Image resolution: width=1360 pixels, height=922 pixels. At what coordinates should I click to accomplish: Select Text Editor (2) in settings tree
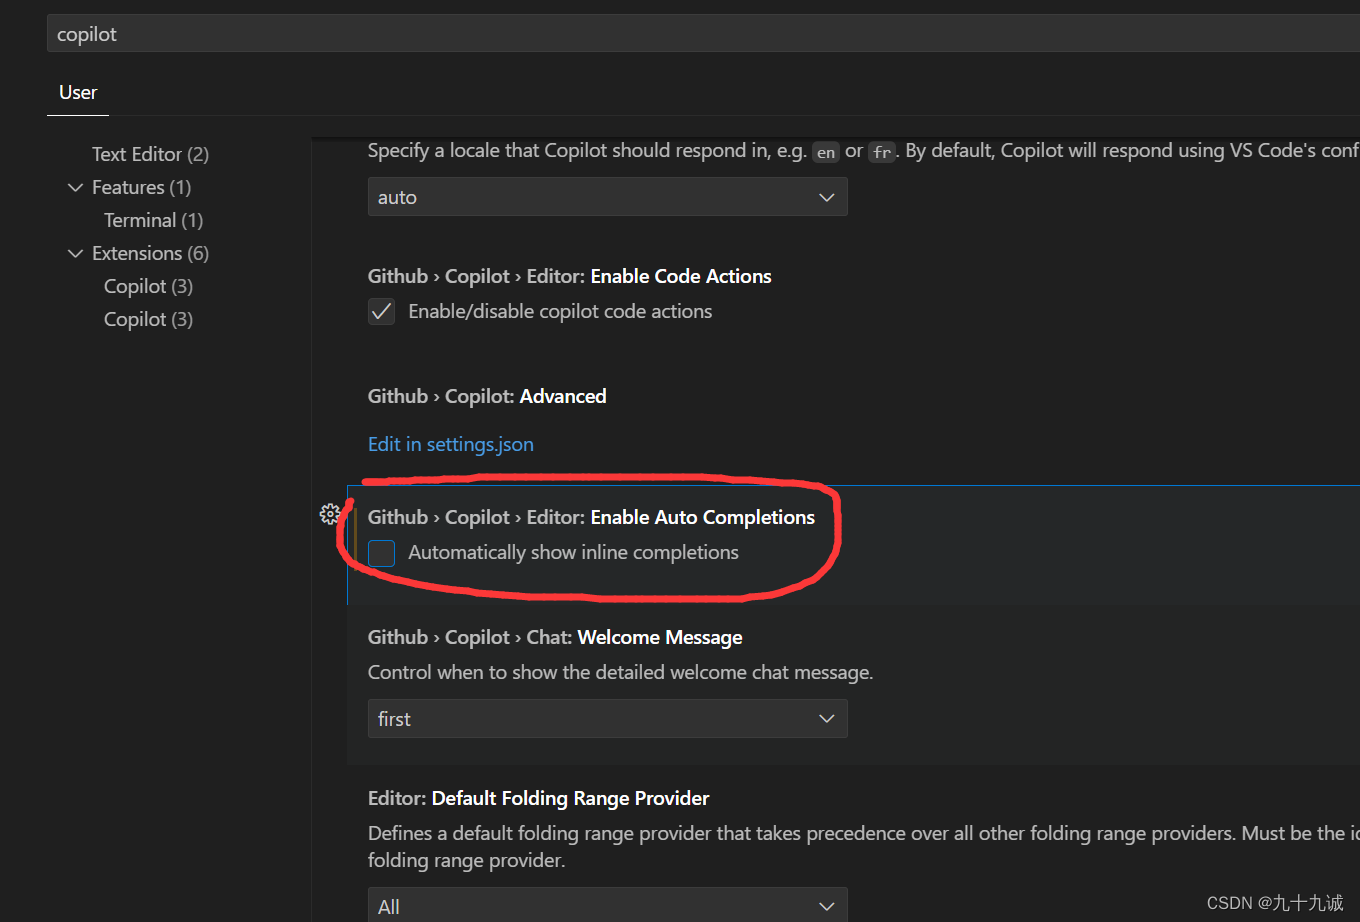[x=150, y=154]
